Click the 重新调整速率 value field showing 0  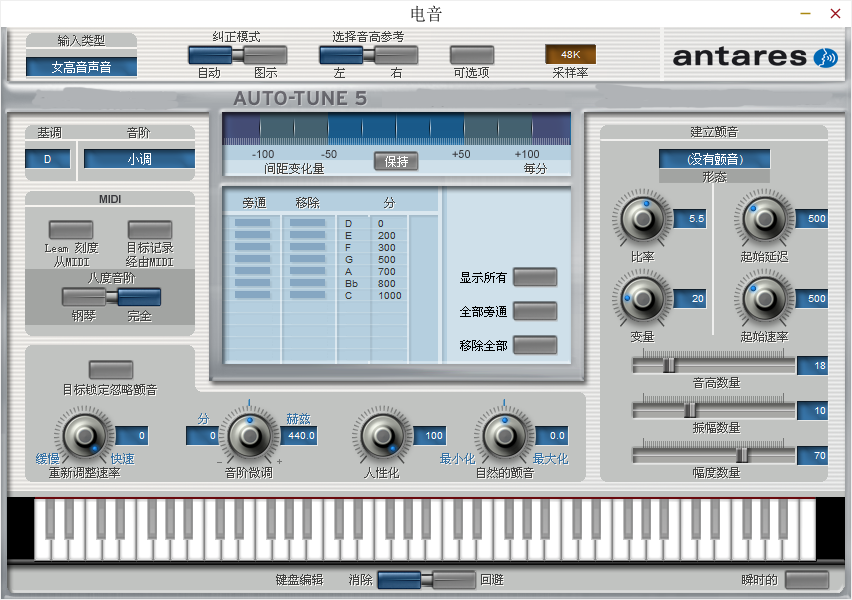[x=131, y=435]
